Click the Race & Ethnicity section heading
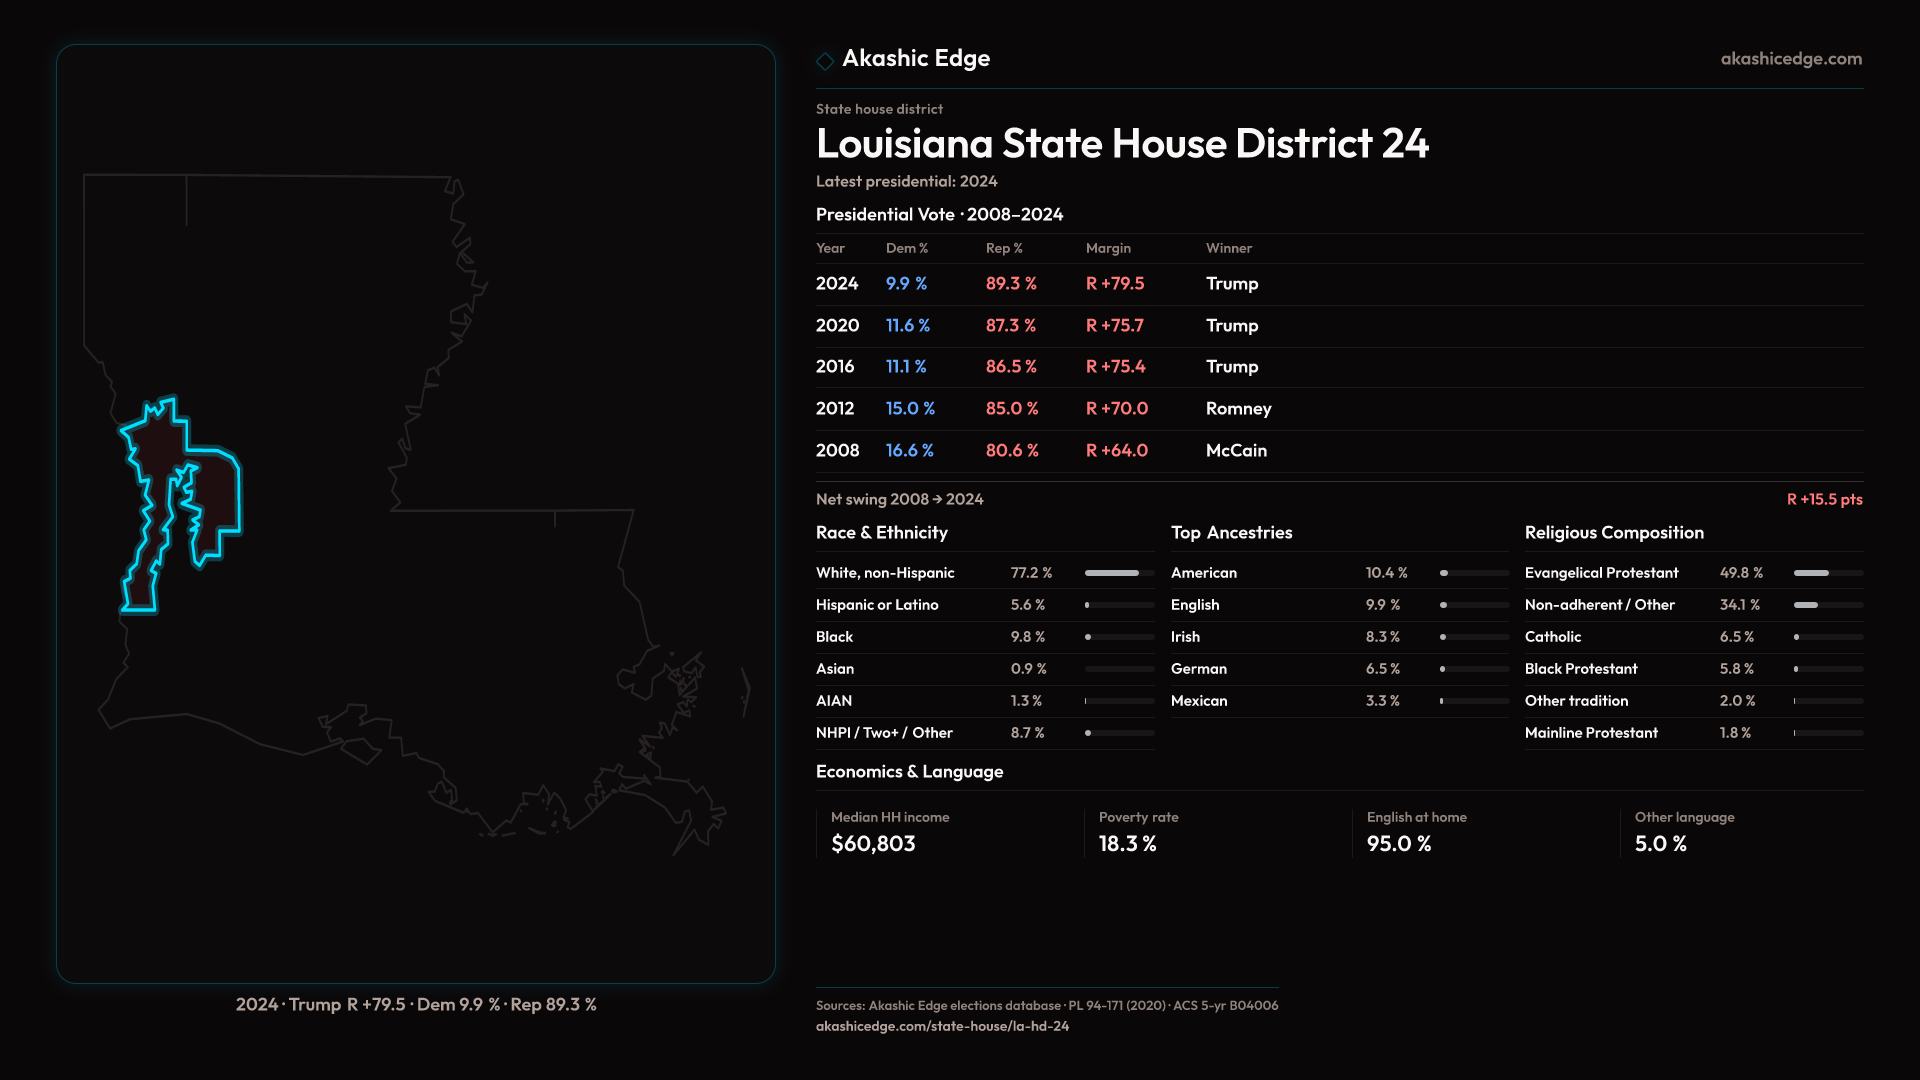Viewport: 1920px width, 1080px height. tap(881, 533)
